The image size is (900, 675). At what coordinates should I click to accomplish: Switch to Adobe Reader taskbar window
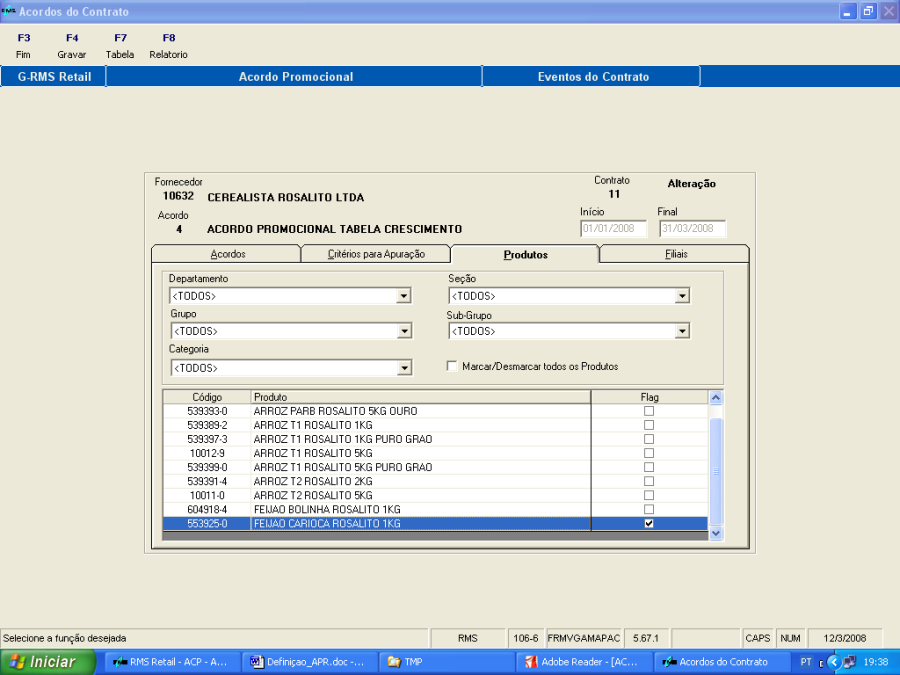click(584, 662)
